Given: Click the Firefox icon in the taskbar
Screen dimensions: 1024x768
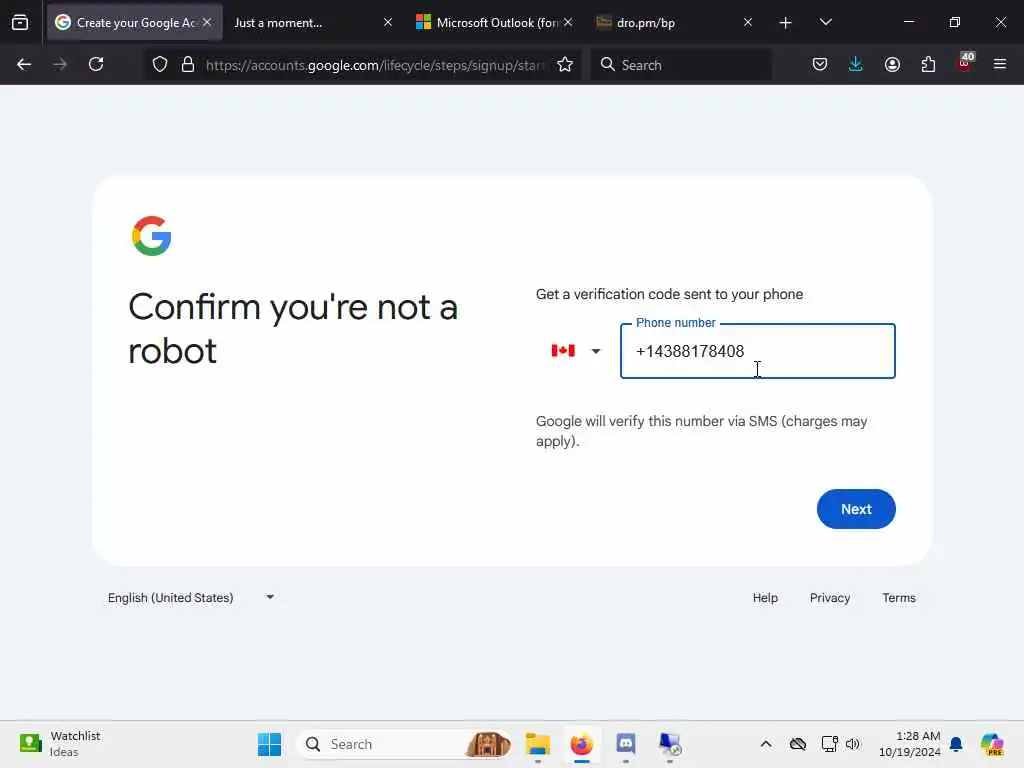Looking at the screenshot, I should [581, 744].
